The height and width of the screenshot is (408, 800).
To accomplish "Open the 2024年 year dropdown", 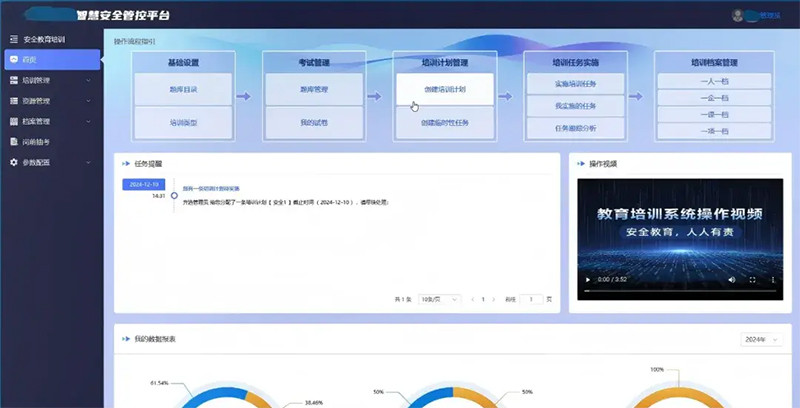I will [x=761, y=340].
